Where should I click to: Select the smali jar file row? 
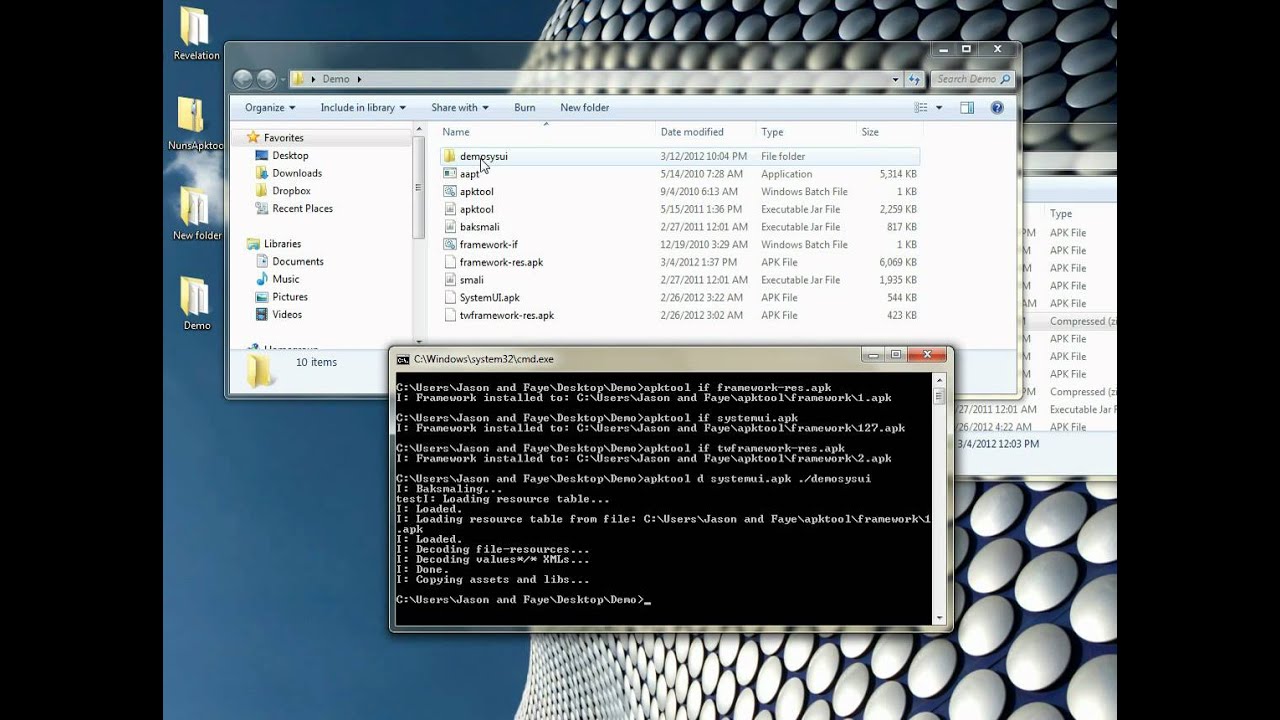(x=679, y=280)
